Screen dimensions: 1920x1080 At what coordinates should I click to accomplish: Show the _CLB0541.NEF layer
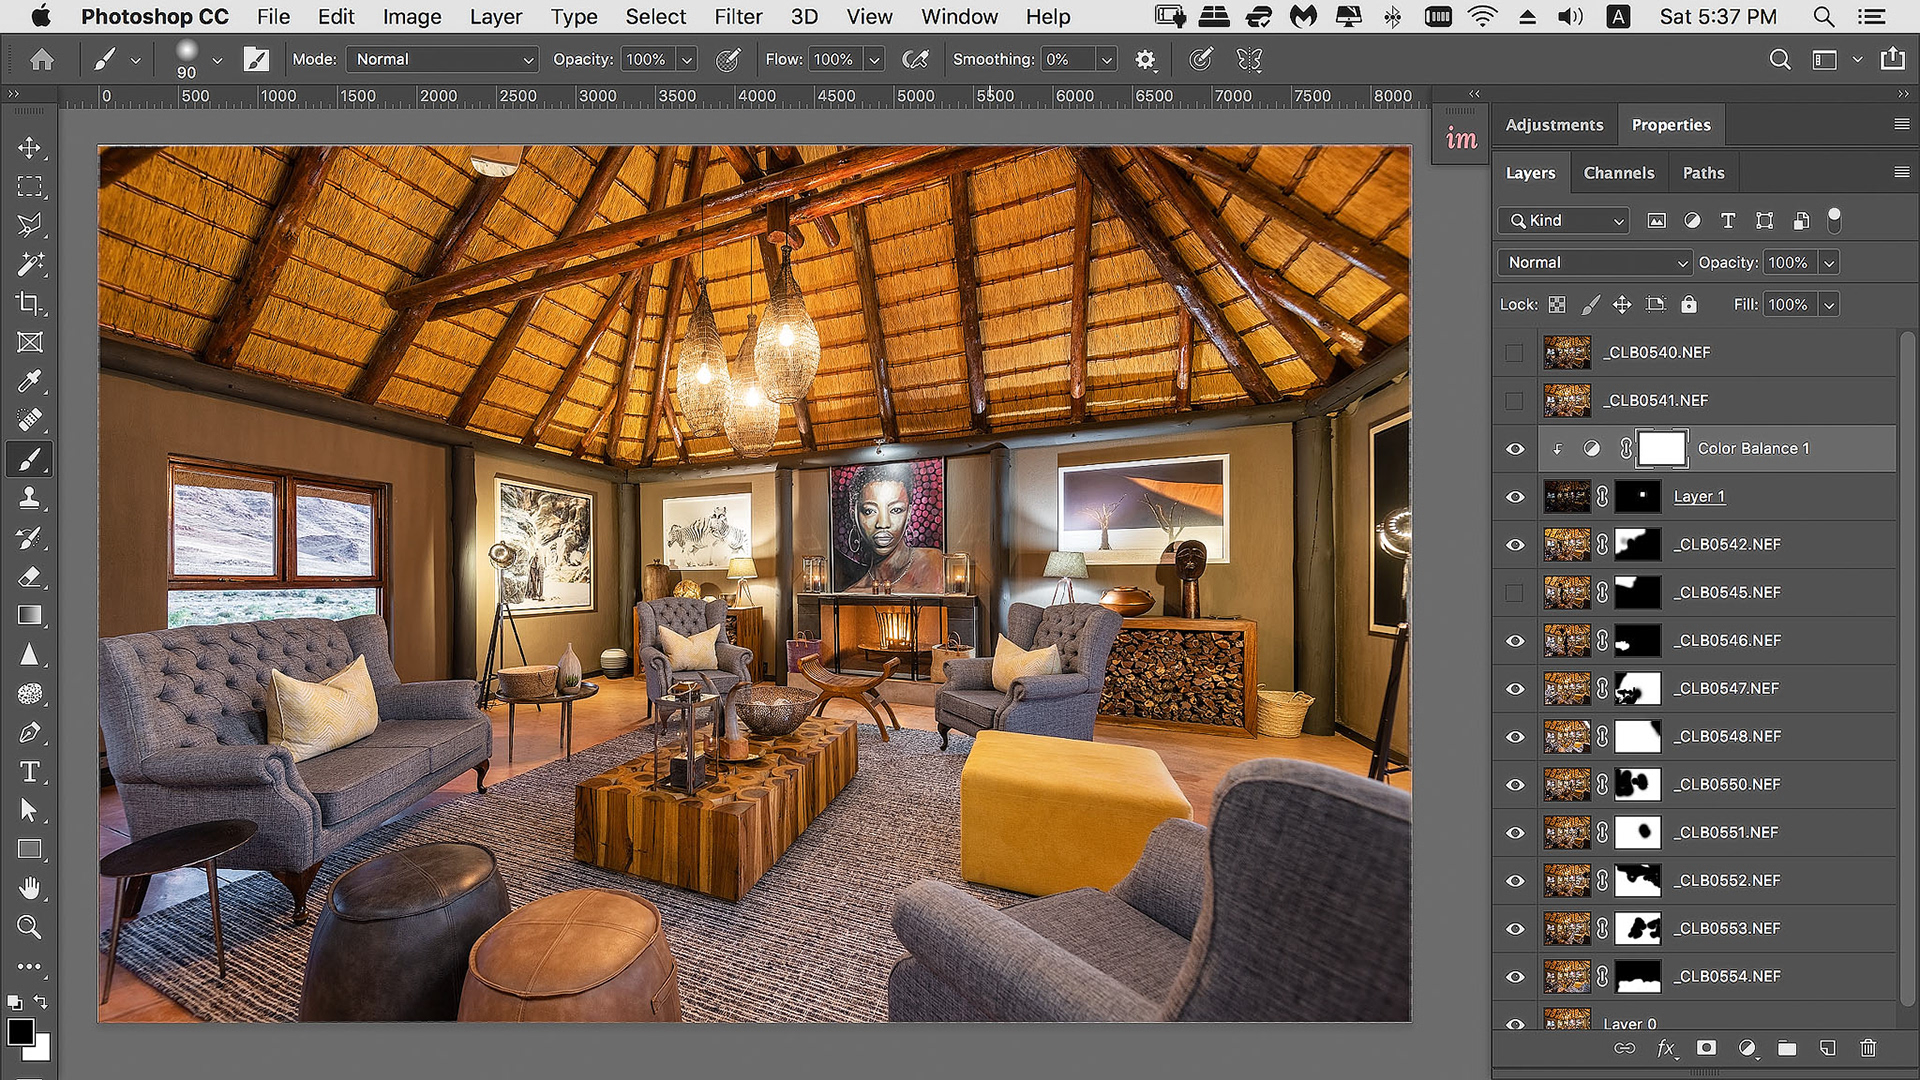tap(1514, 400)
